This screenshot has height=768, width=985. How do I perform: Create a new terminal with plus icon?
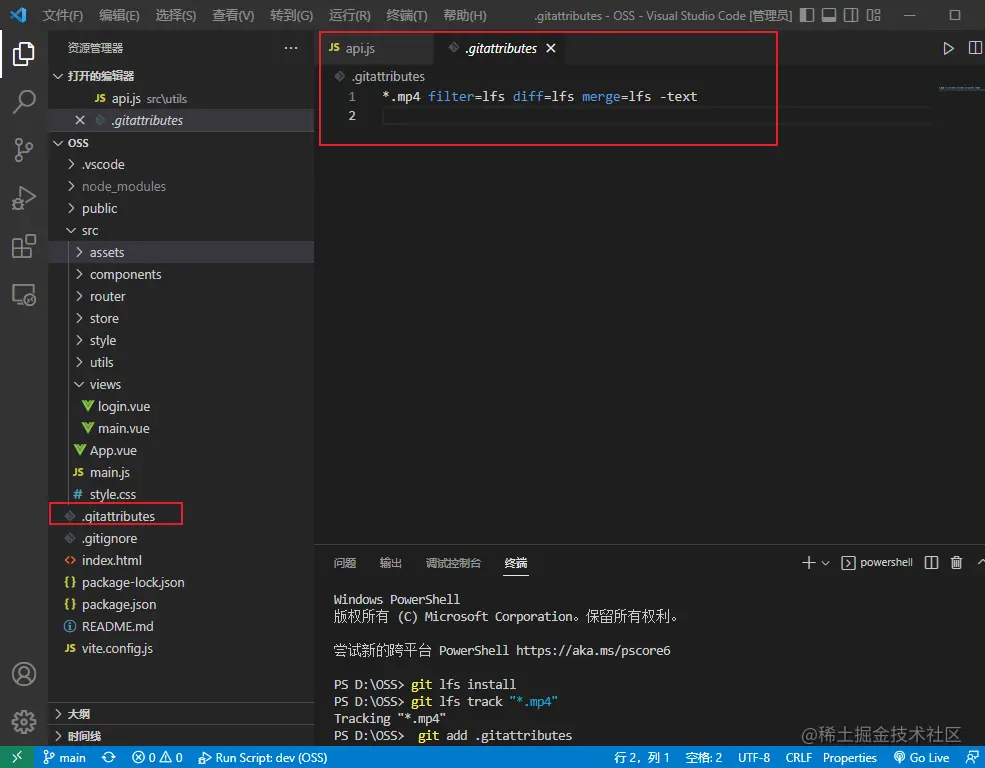(808, 563)
